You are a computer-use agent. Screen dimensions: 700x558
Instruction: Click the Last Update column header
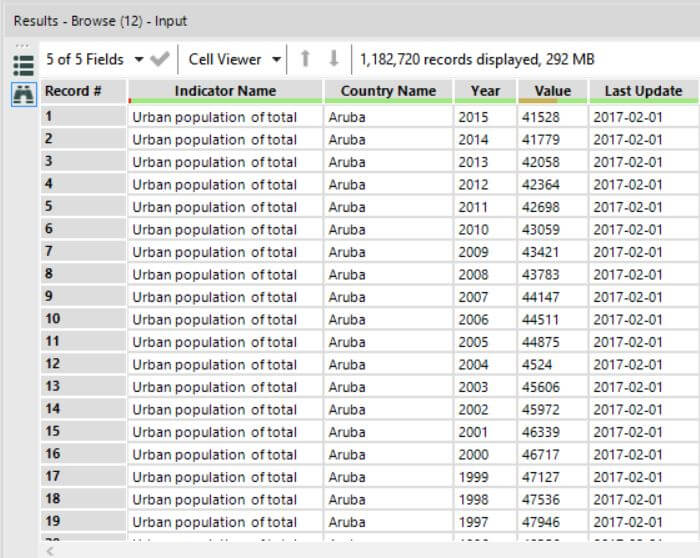[x=643, y=91]
